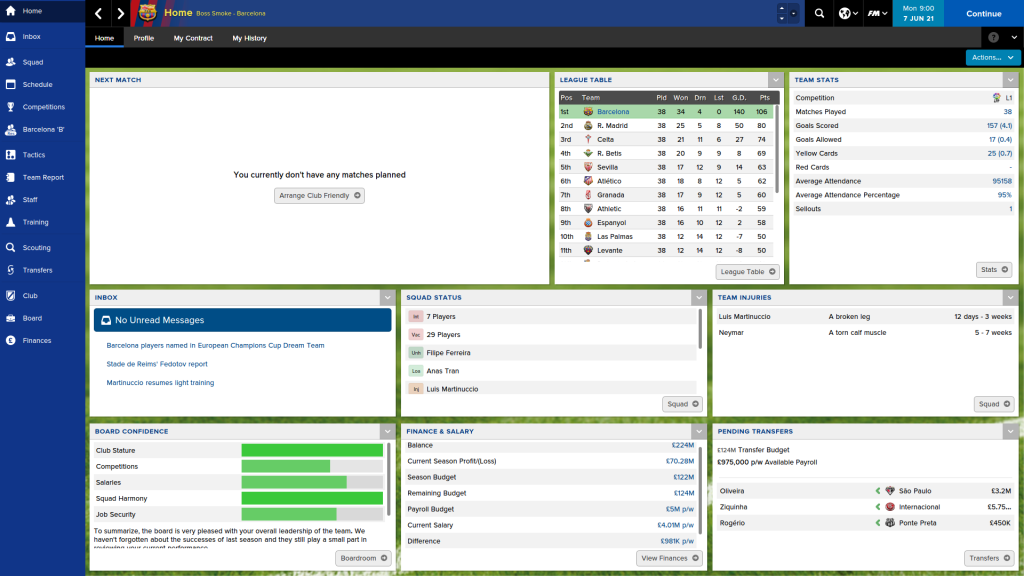This screenshot has width=1024, height=576.
Task: Read Barcelona players named Dream Team message
Action: tap(216, 345)
